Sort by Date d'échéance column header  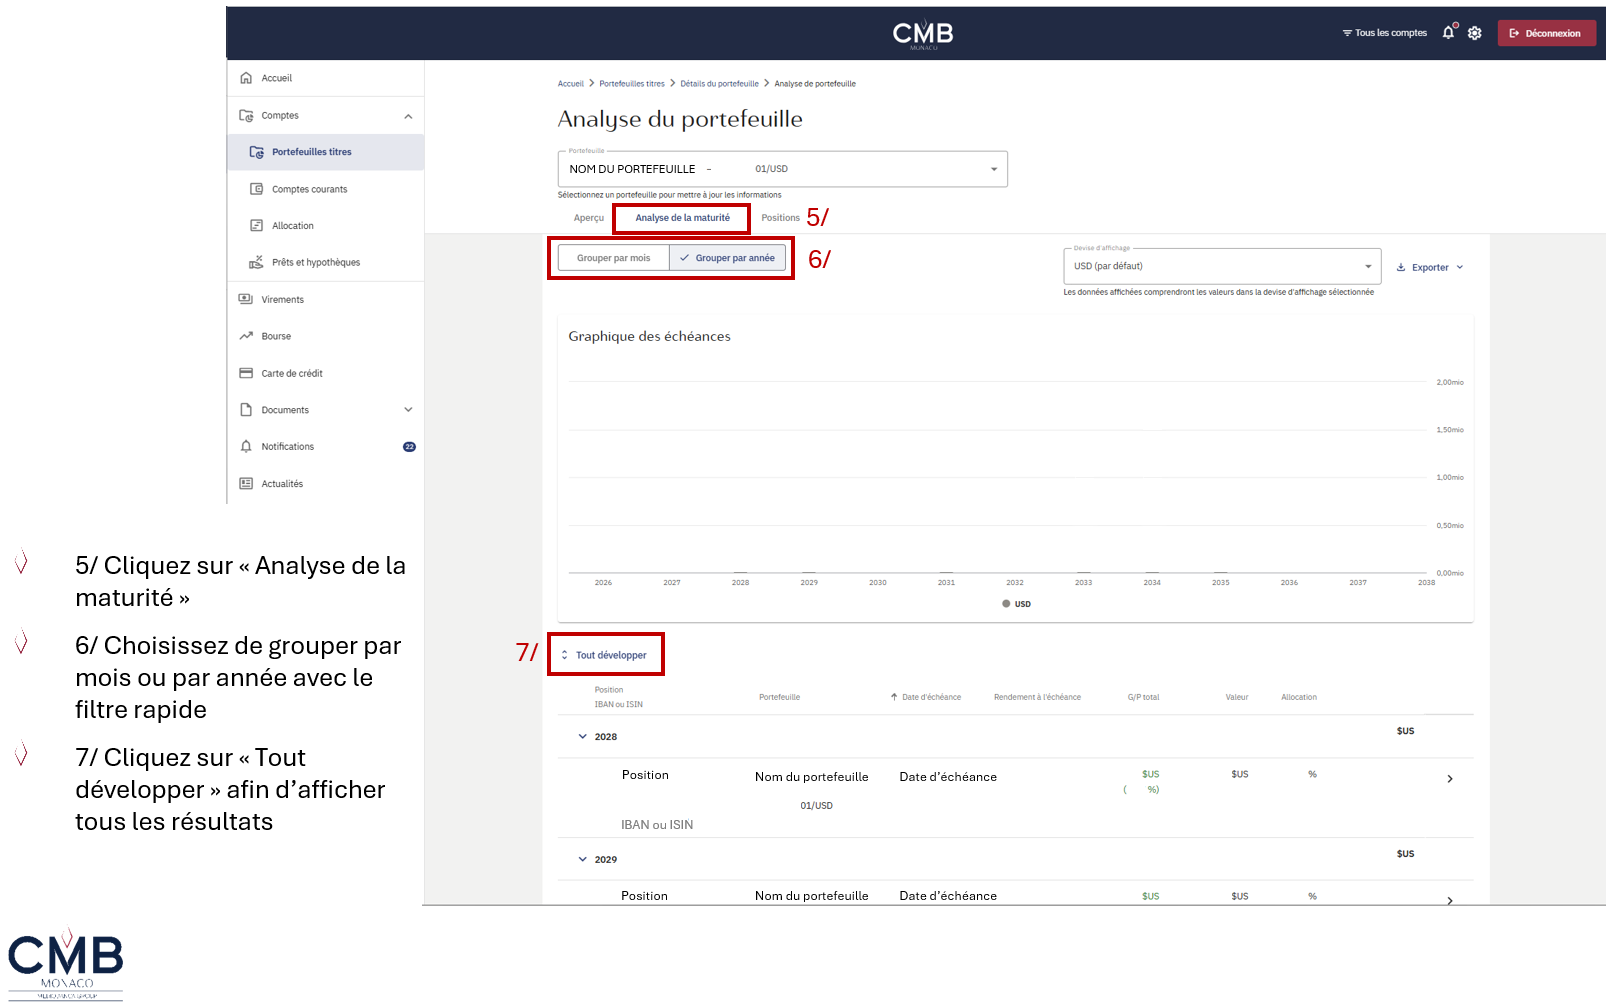[926, 697]
